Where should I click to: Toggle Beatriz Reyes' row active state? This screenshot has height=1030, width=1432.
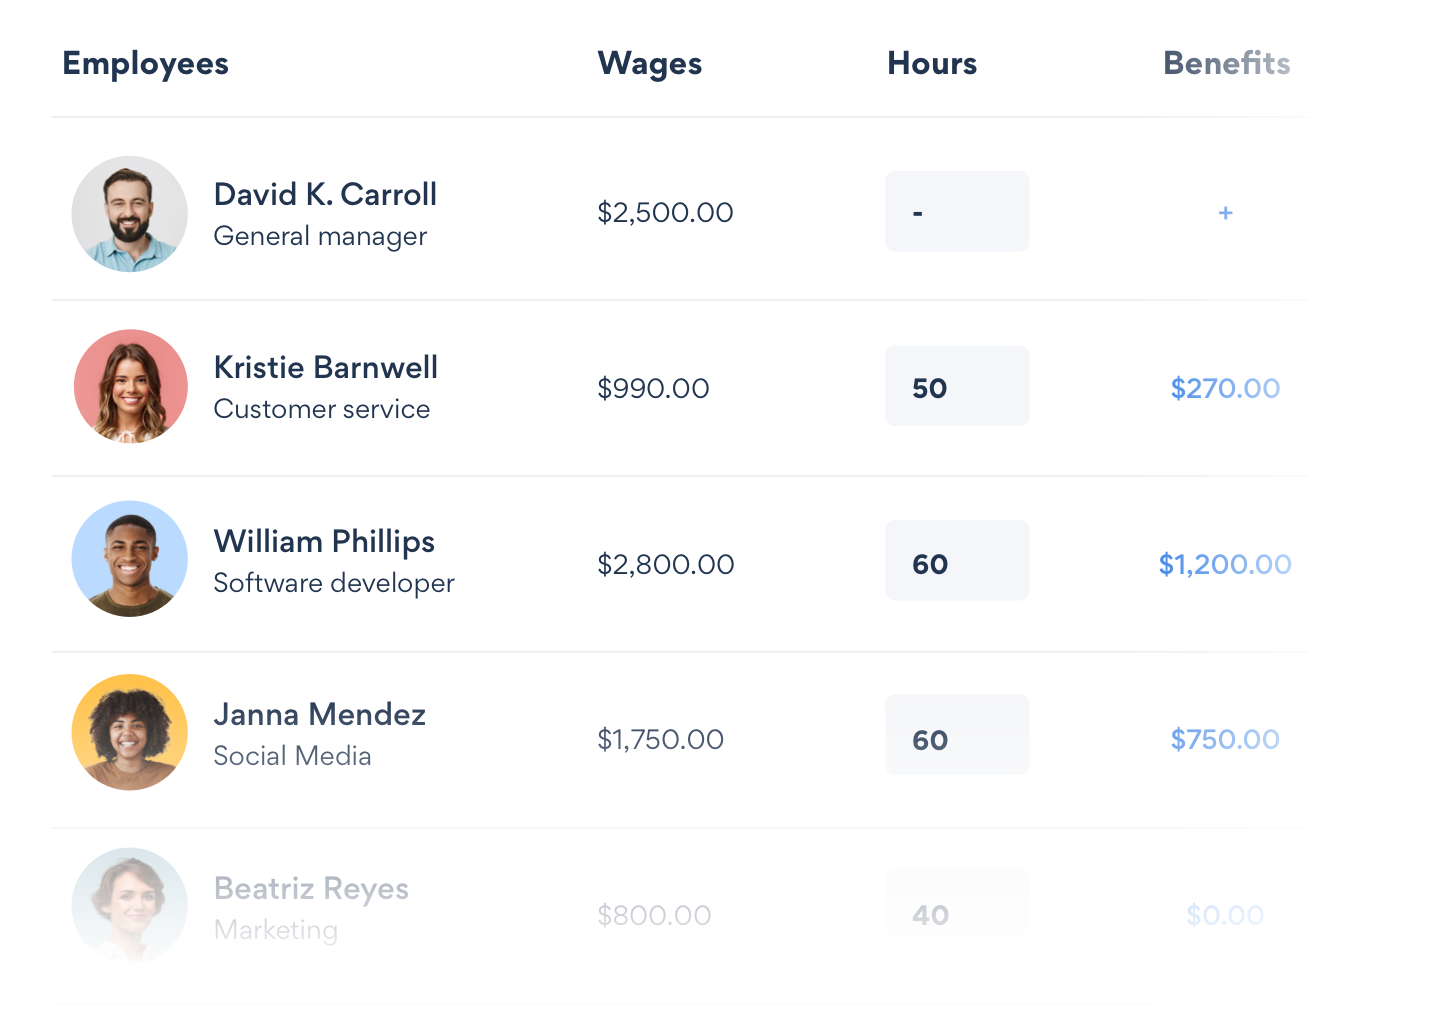coord(311,888)
